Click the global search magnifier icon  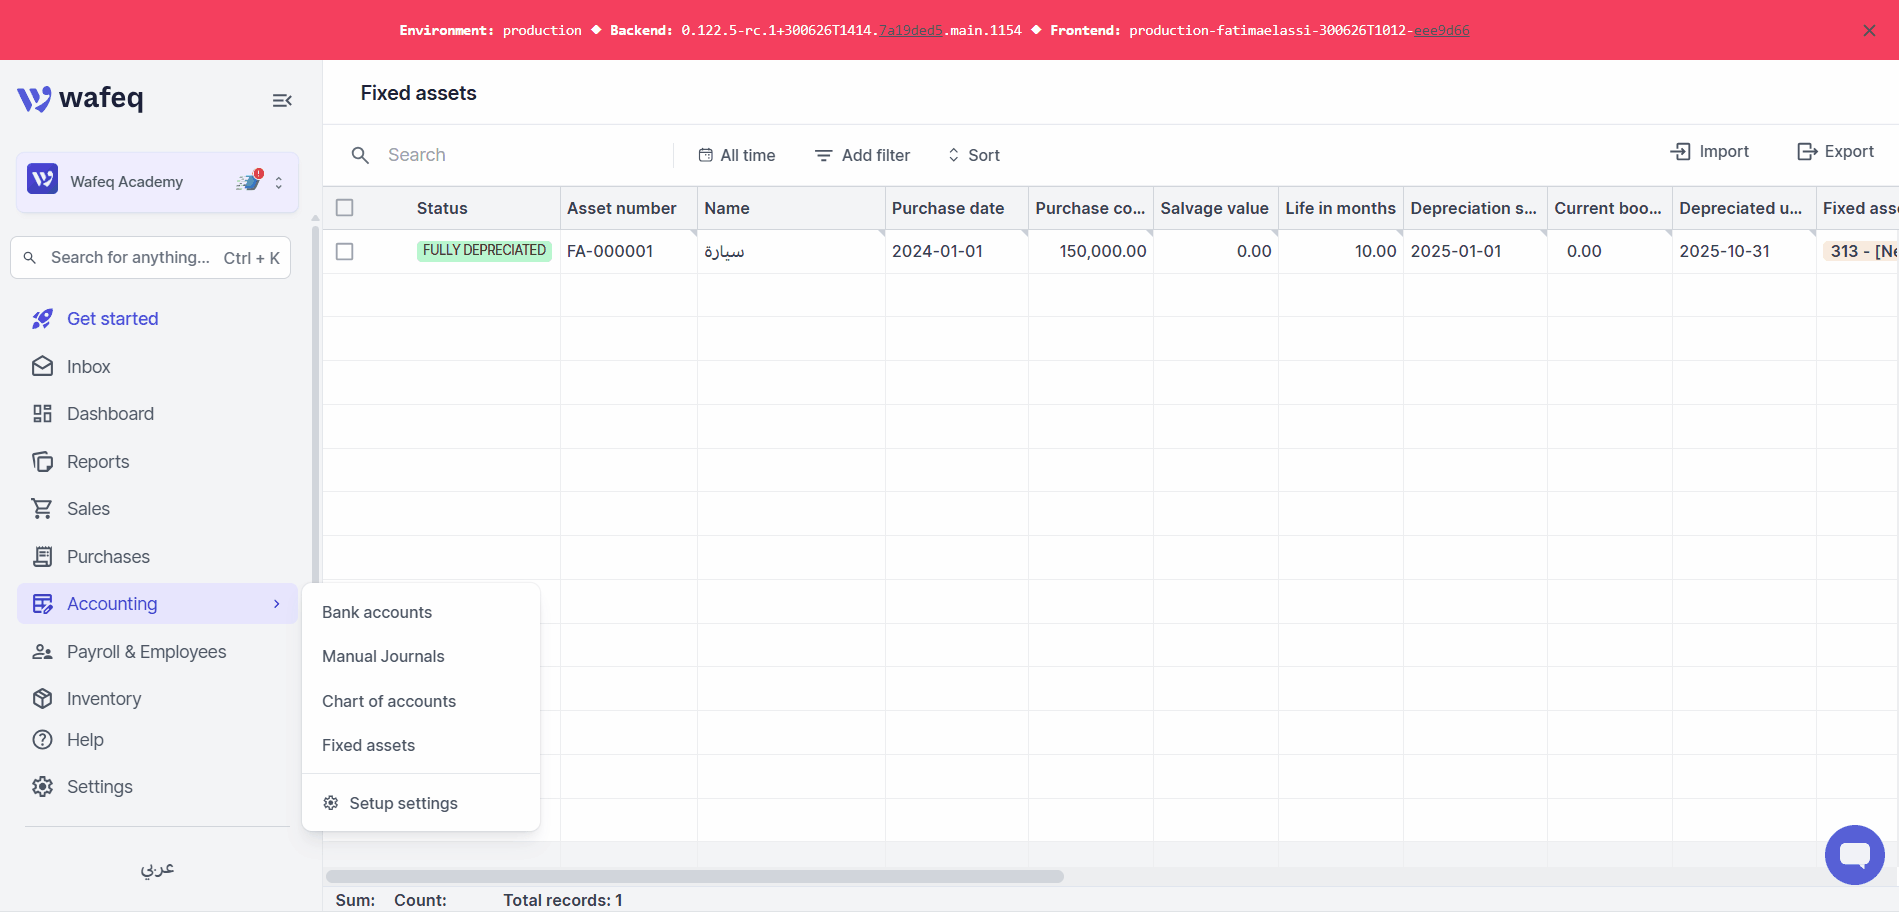[x=30, y=258]
